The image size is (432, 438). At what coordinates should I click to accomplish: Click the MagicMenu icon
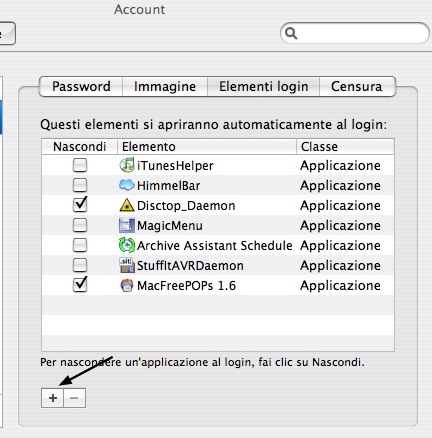[127, 225]
